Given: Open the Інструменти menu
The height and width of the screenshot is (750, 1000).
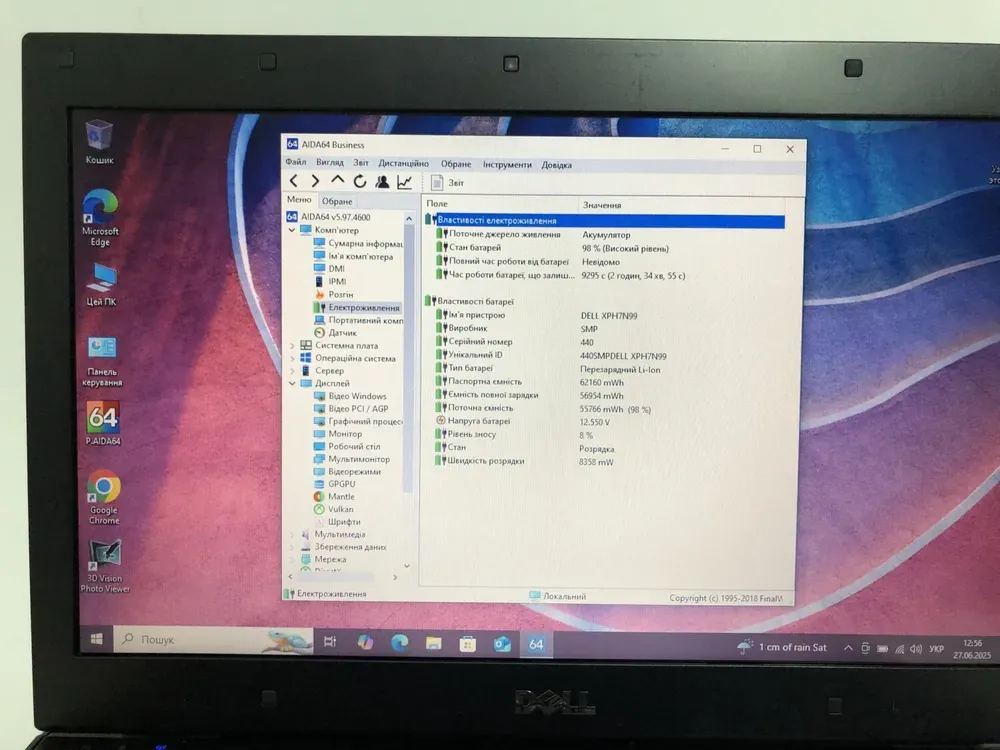Looking at the screenshot, I should (507, 164).
